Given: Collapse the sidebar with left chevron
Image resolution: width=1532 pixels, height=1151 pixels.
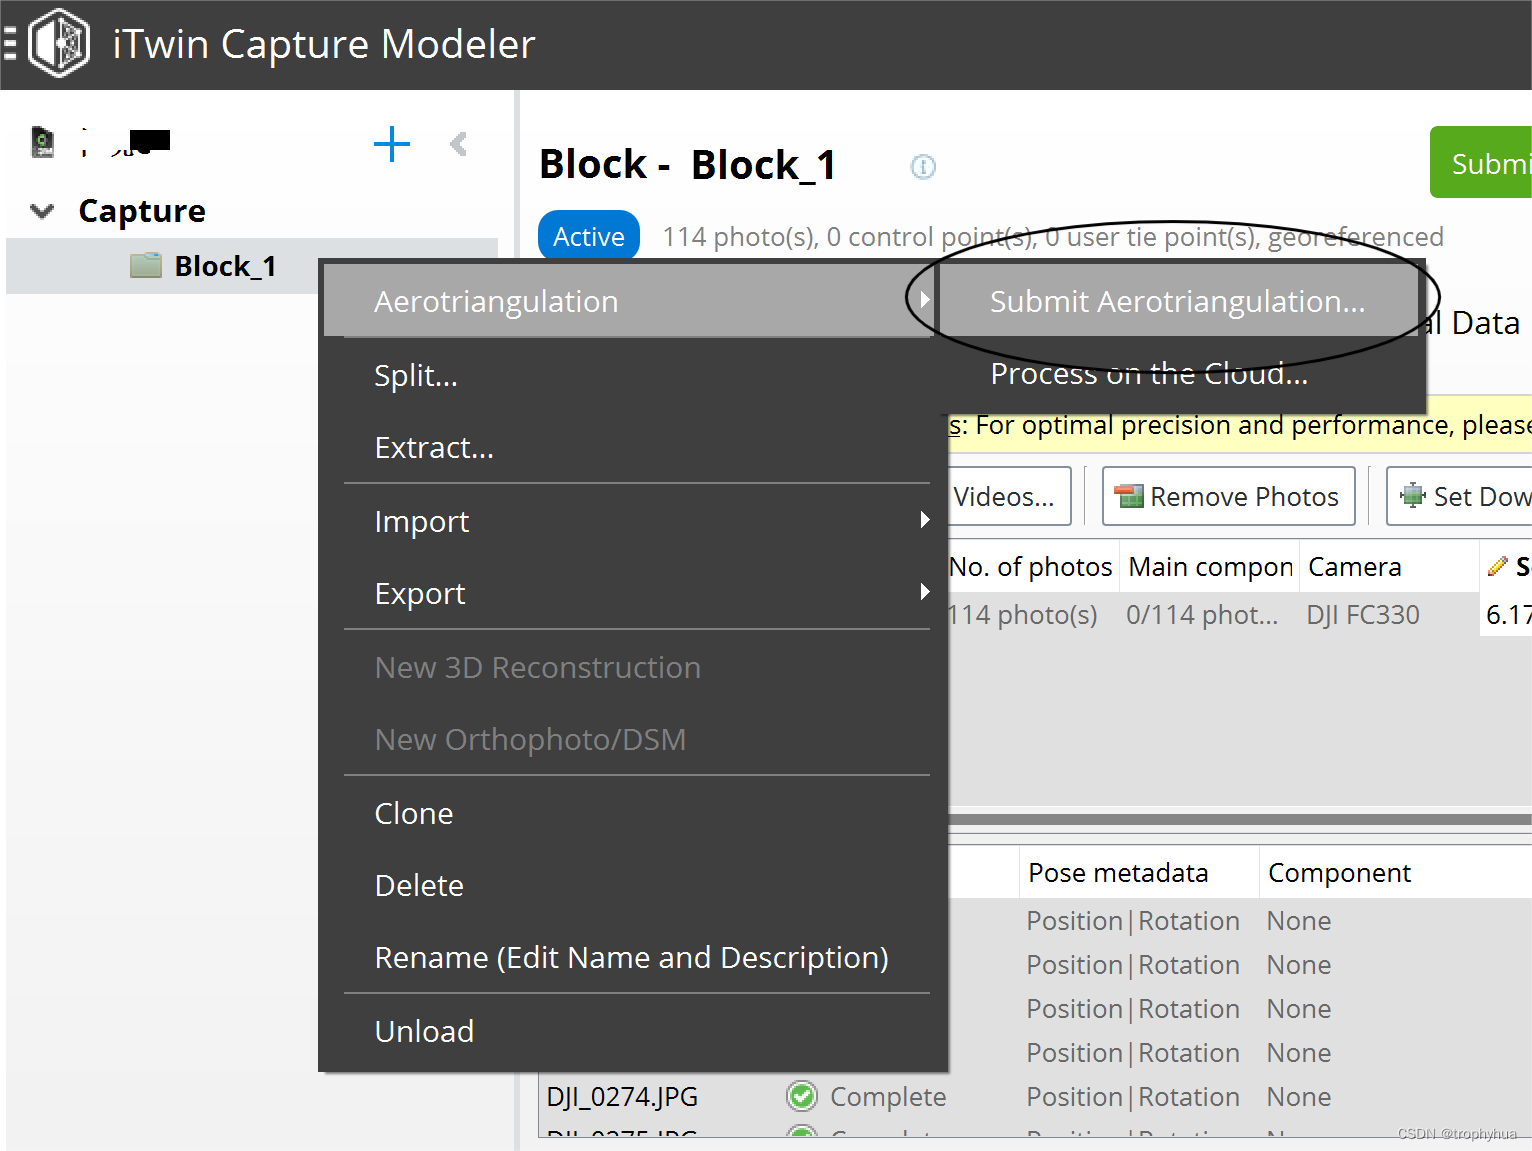Looking at the screenshot, I should [x=459, y=144].
